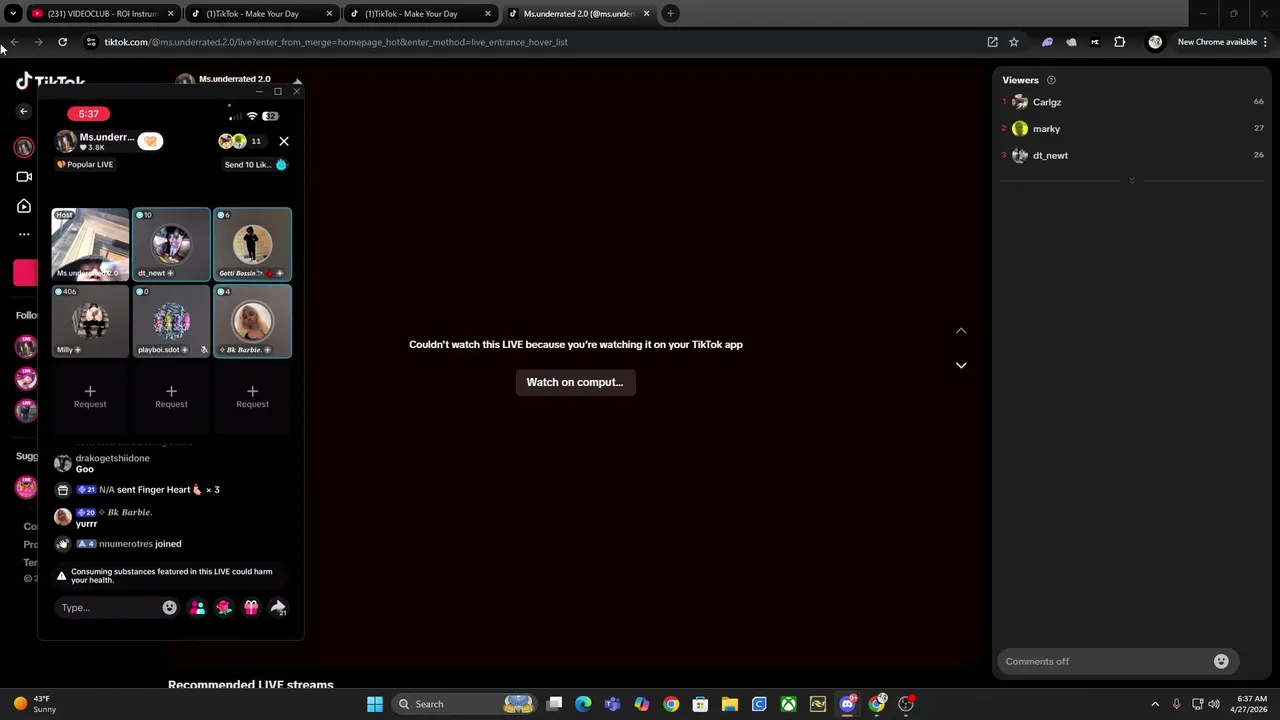
Task: Open the Viewers help question icon
Action: (1051, 80)
